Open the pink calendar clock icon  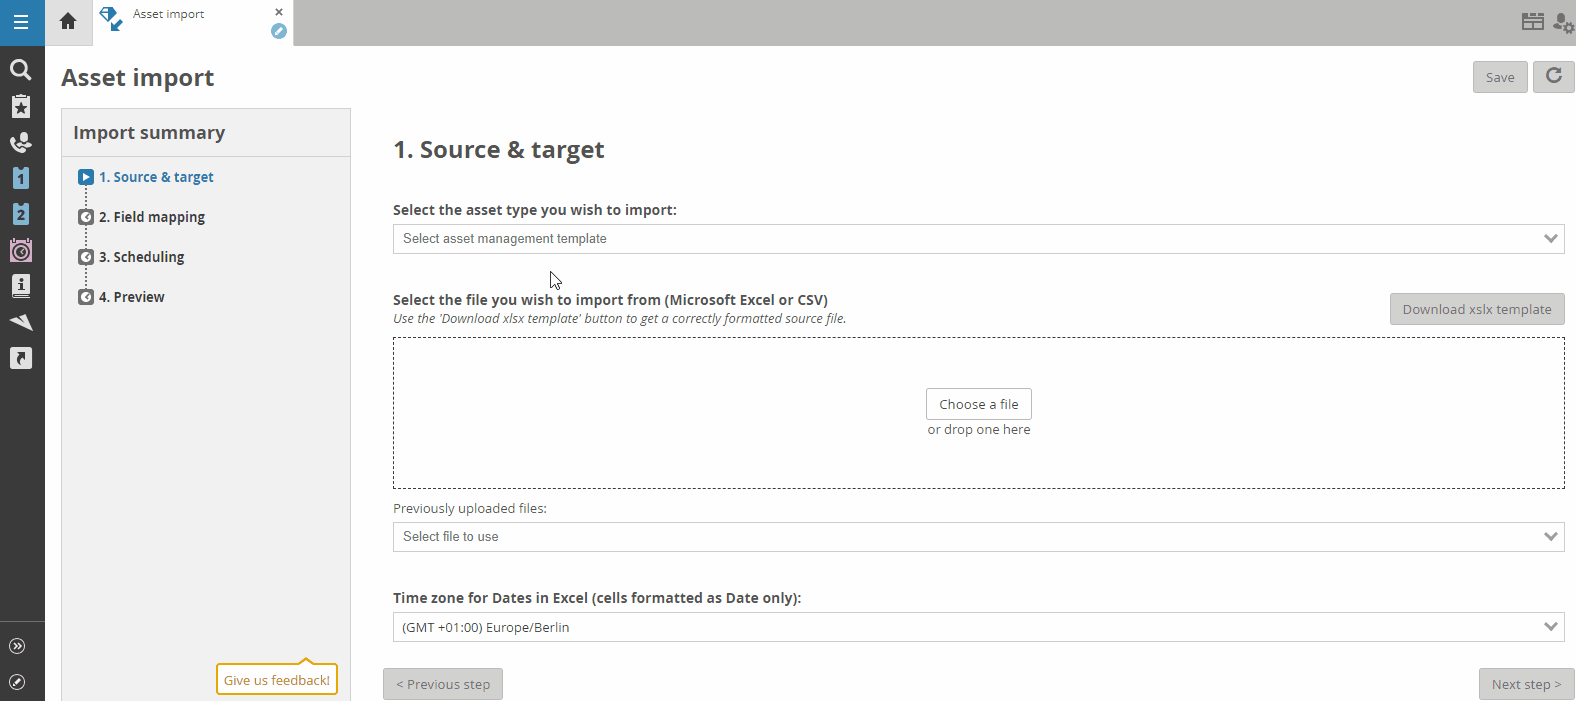click(x=20, y=250)
